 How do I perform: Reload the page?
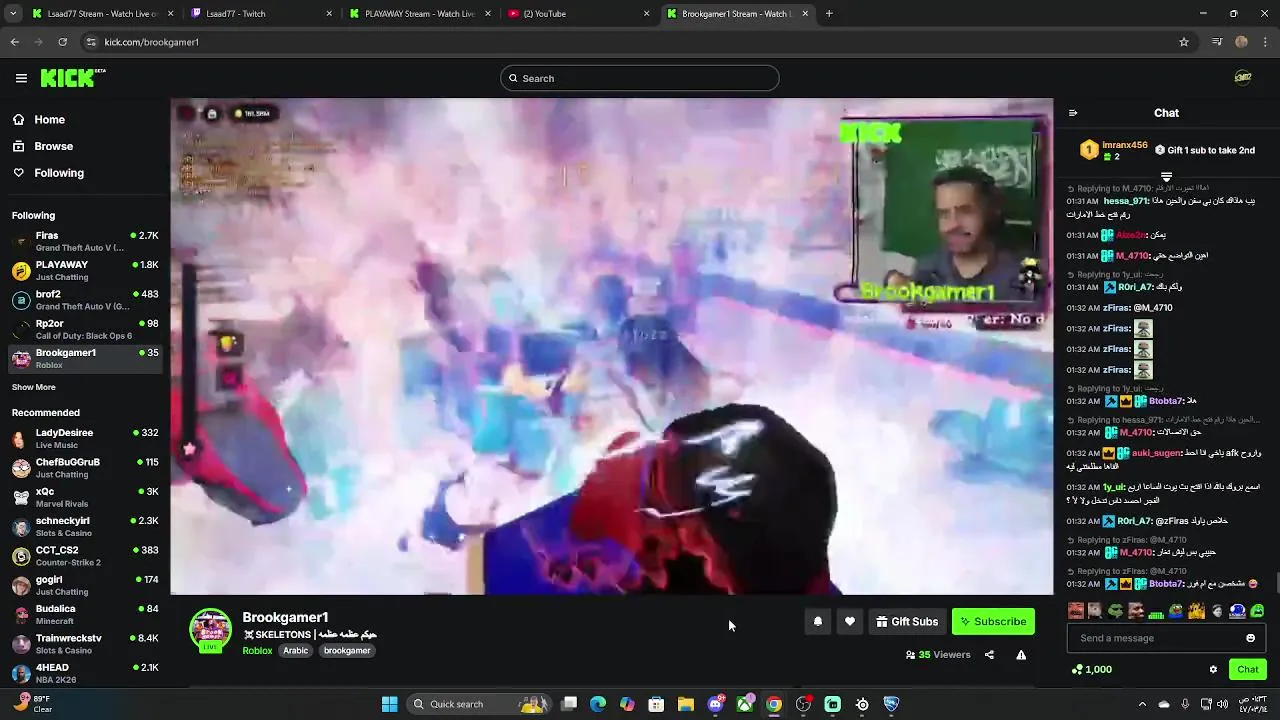(62, 42)
